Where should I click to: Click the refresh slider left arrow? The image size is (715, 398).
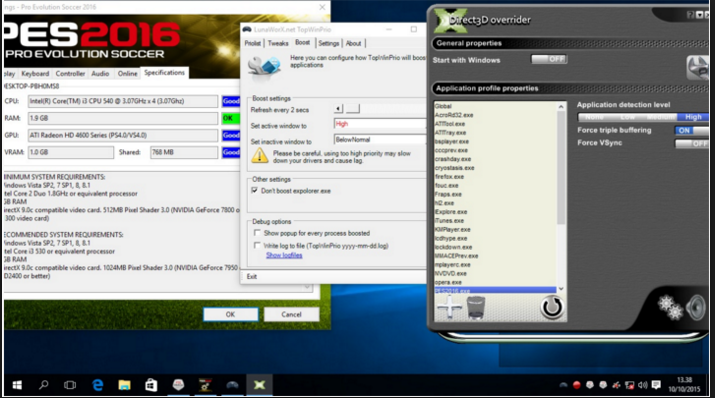[x=338, y=109]
